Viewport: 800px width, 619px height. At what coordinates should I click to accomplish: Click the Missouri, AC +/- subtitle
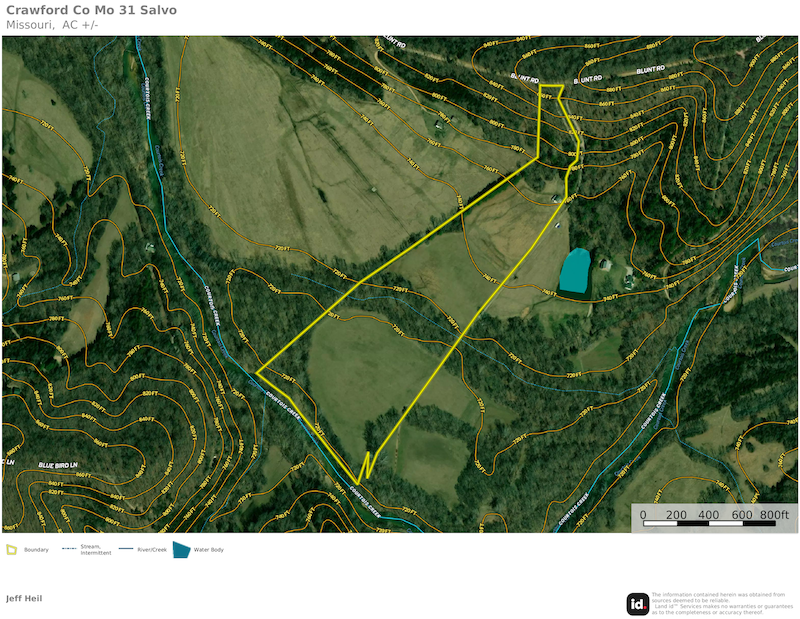[x=52, y=25]
